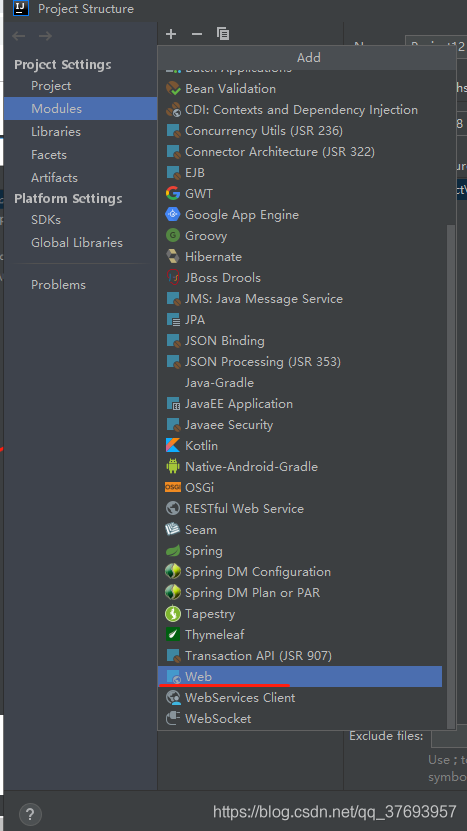Viewport: 467px width, 831px height.
Task: Click the Groovy icon
Action: pos(173,235)
